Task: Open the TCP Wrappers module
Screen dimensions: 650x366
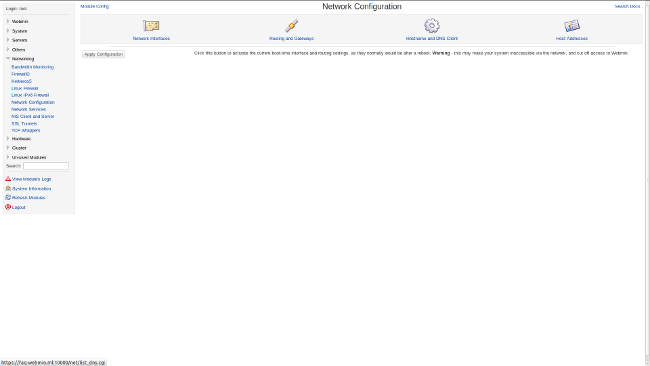Action: (25, 131)
